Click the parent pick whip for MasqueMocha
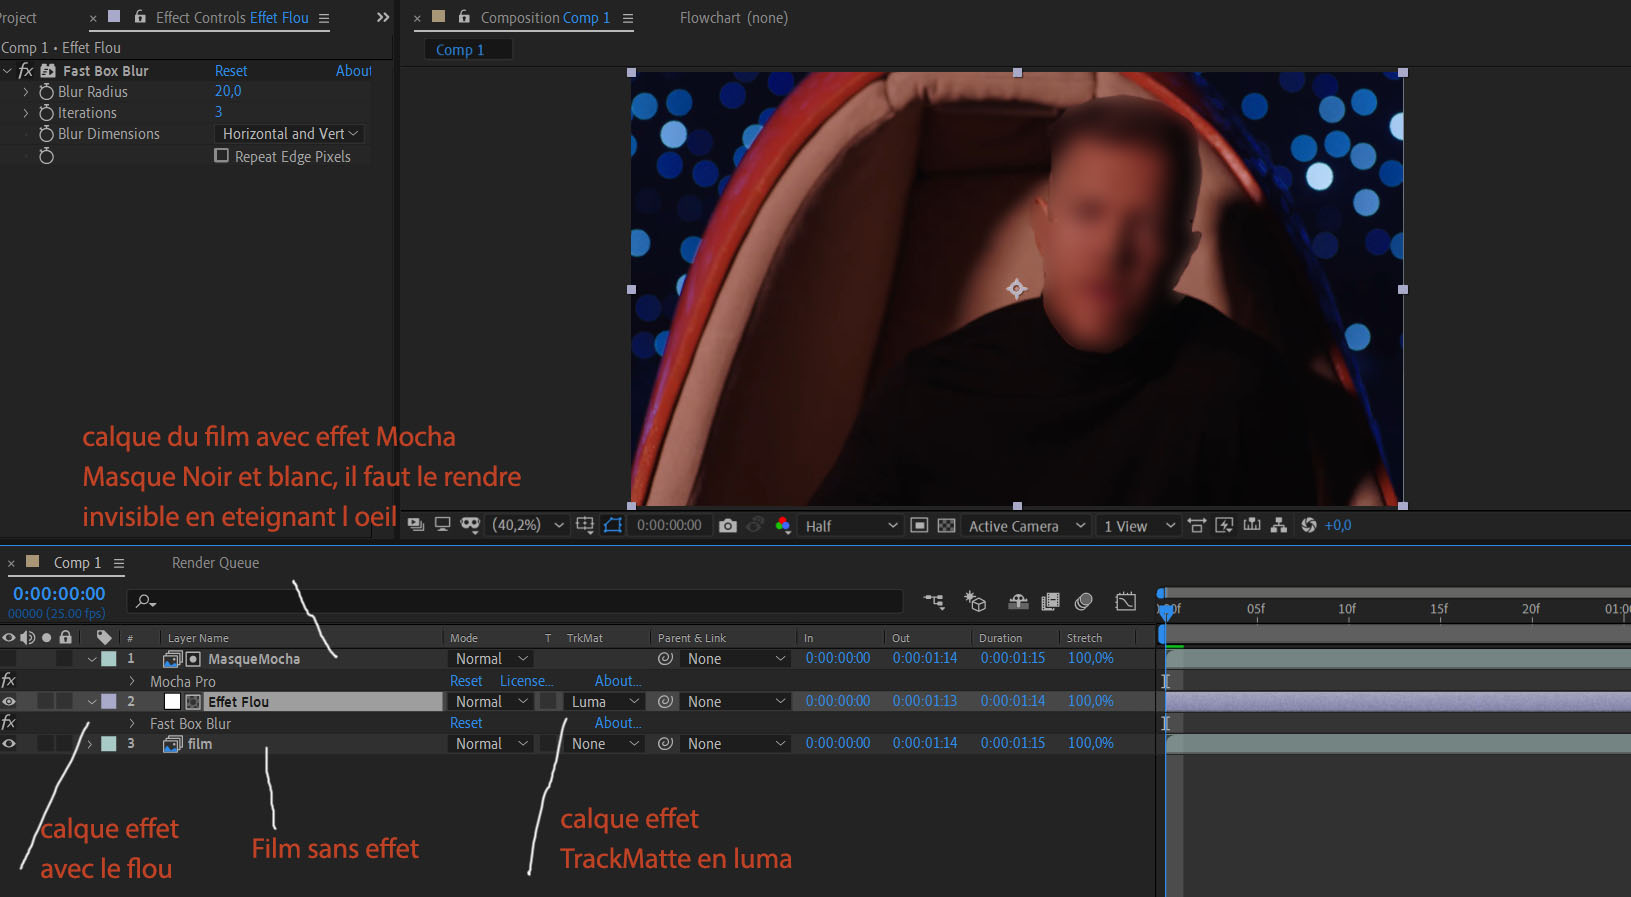 coord(665,659)
